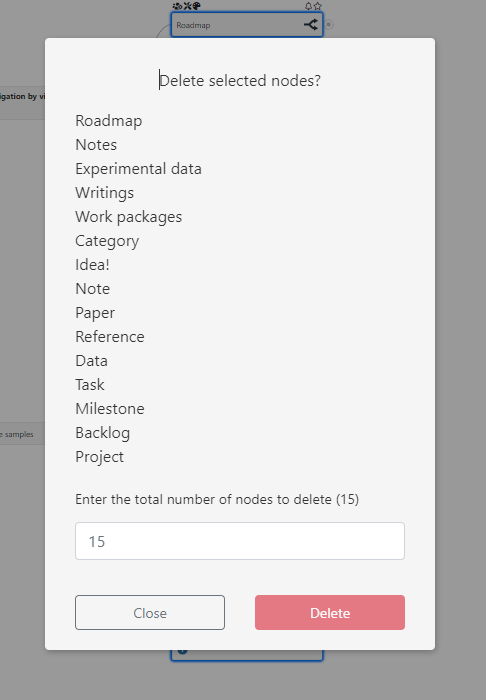Click the Reference list entry

[110, 337]
